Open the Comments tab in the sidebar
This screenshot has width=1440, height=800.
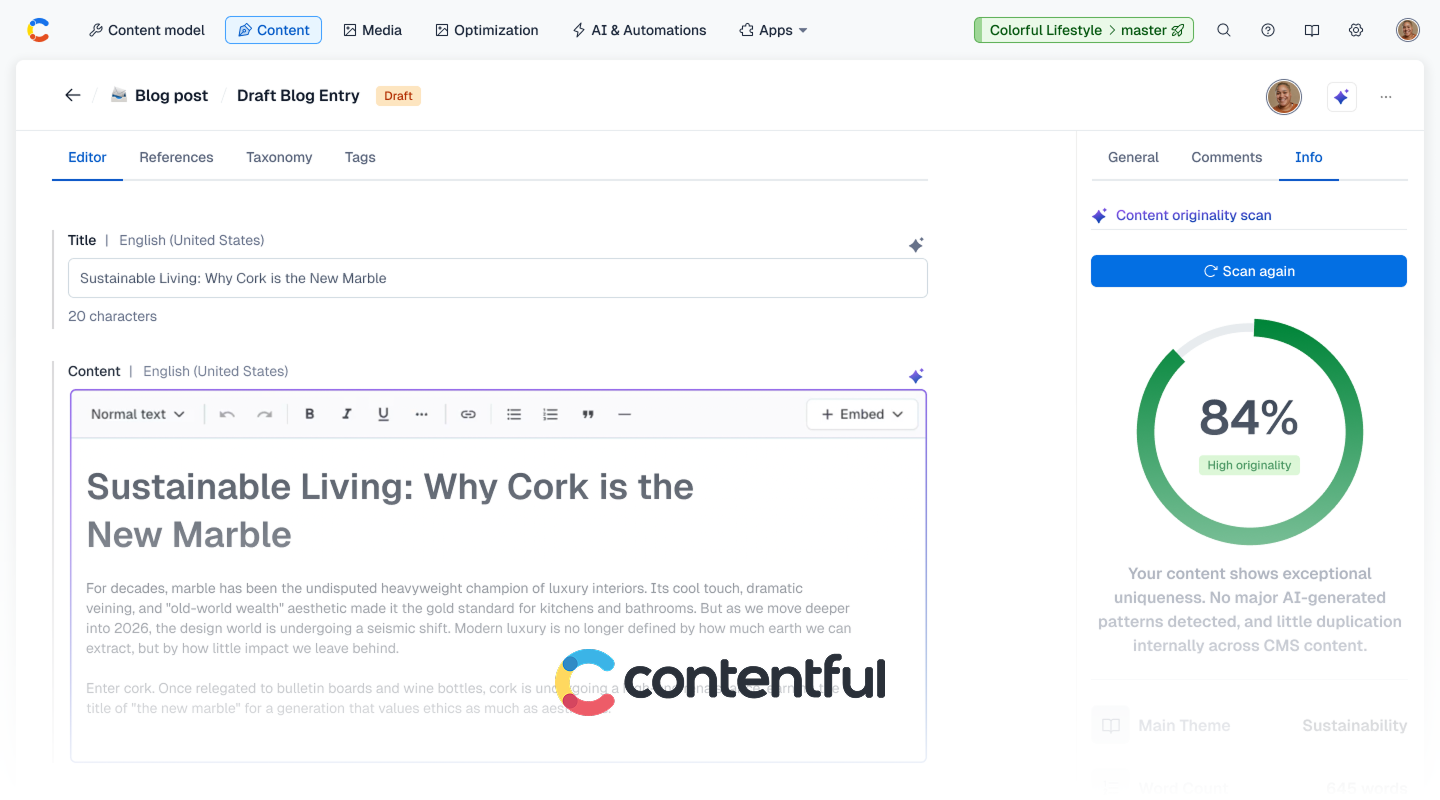[x=1226, y=157]
